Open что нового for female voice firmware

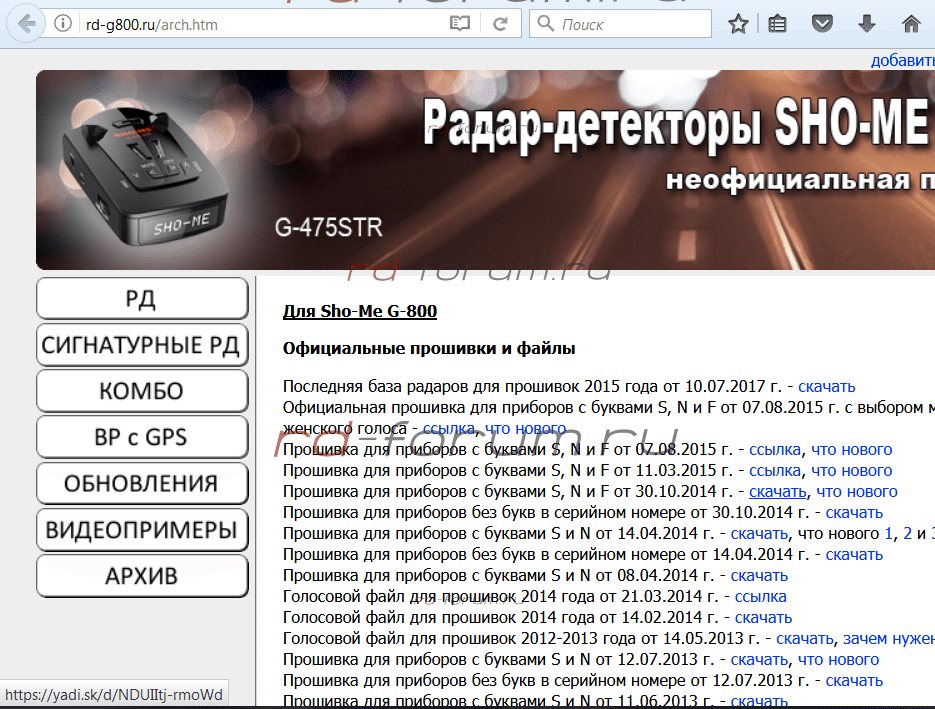tap(525, 428)
